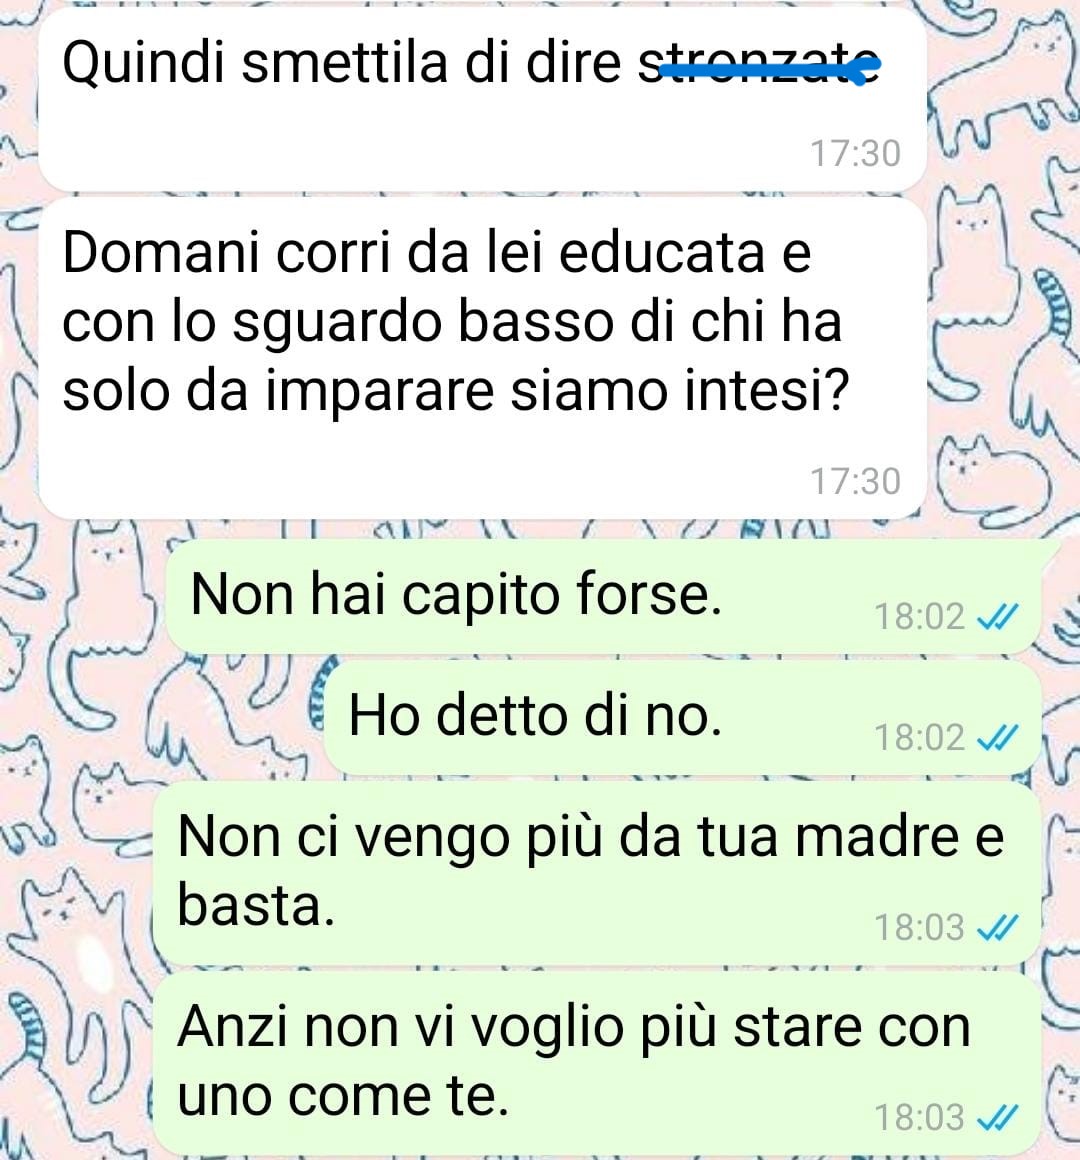Tap read ticks on "Non ci vengo più" message
The width and height of the screenshot is (1080, 1160).
coord(998,927)
